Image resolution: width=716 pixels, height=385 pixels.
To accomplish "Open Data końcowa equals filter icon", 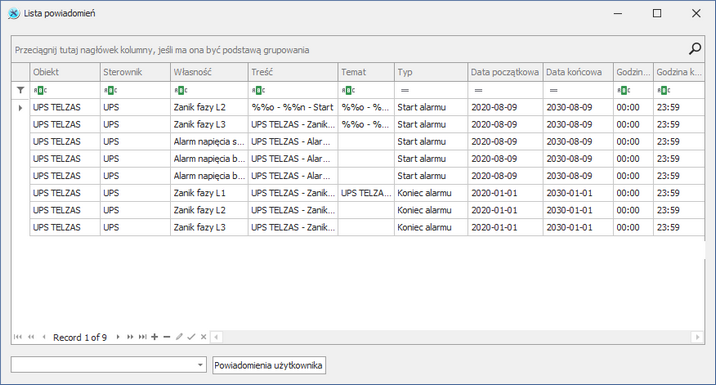I will click(554, 90).
